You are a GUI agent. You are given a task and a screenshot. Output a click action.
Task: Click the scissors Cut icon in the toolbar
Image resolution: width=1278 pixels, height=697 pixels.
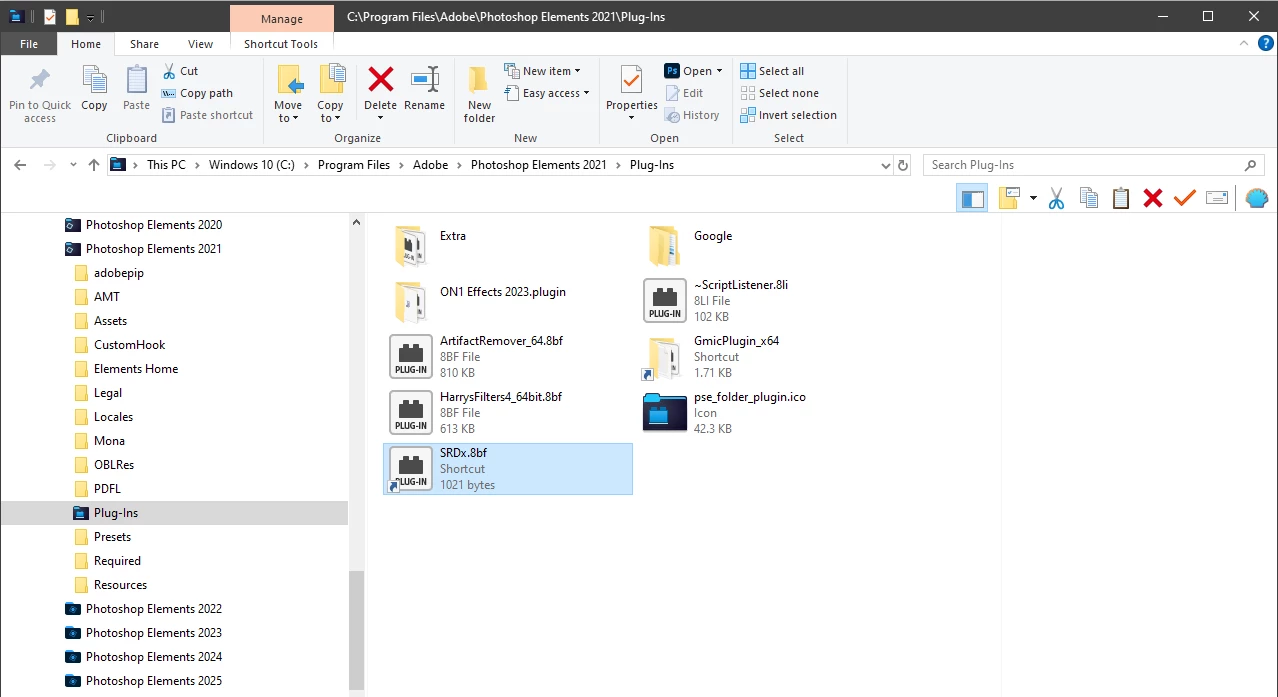pos(1056,198)
